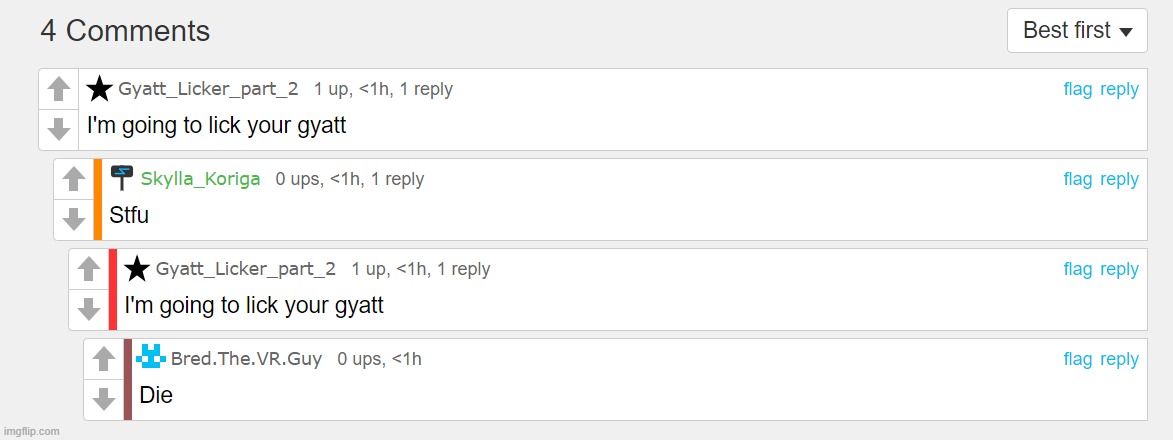Click Bred.The.VR.Guy's blue pixel avatar icon
The height and width of the screenshot is (440, 1173).
pyautogui.click(x=150, y=356)
